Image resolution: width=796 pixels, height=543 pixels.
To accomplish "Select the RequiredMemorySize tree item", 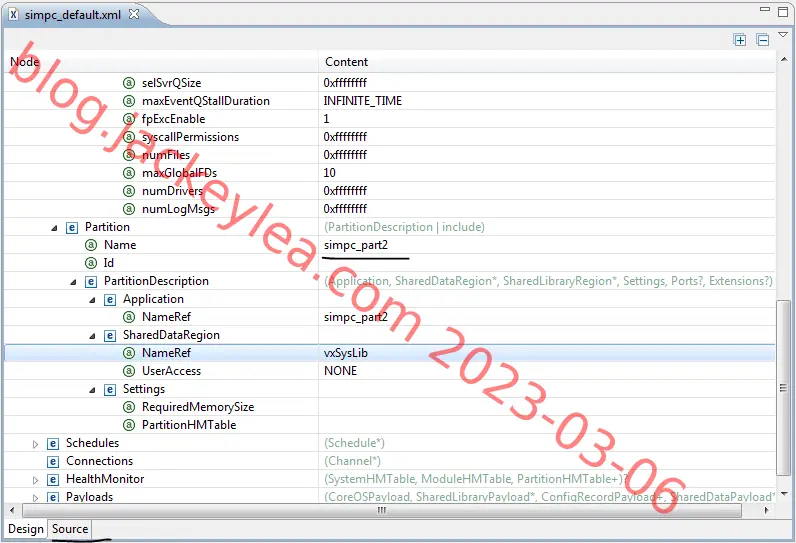I will [198, 407].
